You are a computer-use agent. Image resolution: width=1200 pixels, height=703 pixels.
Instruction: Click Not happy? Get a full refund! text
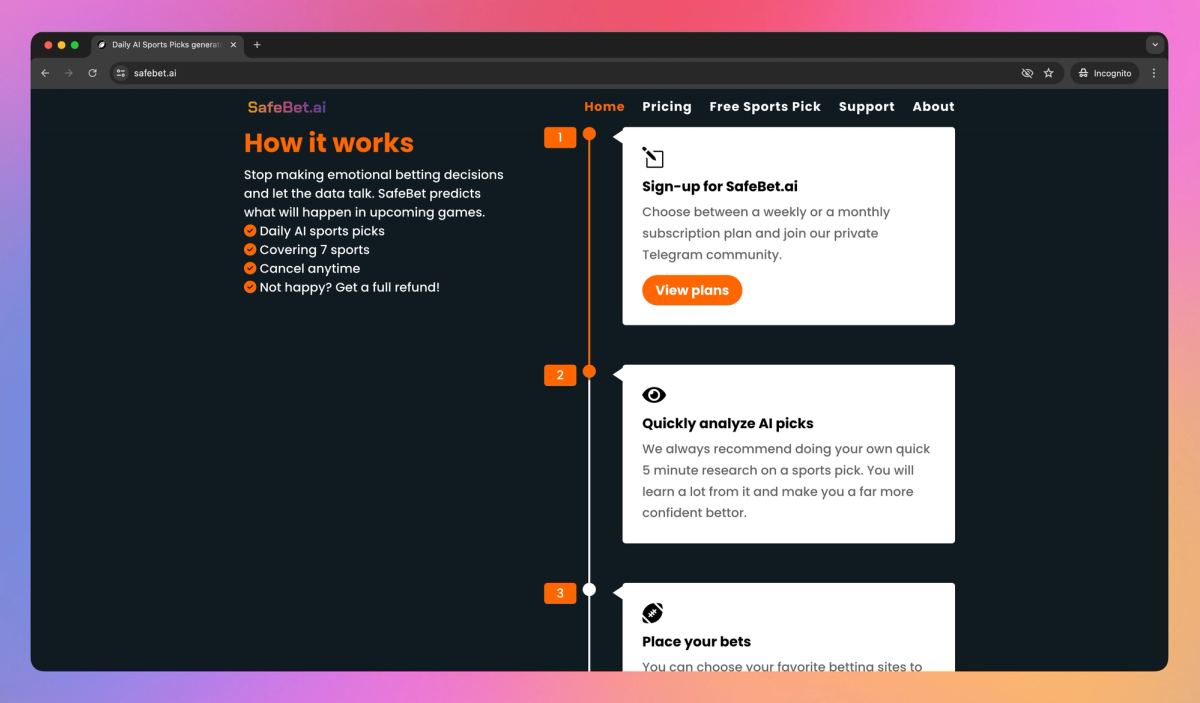tap(350, 287)
